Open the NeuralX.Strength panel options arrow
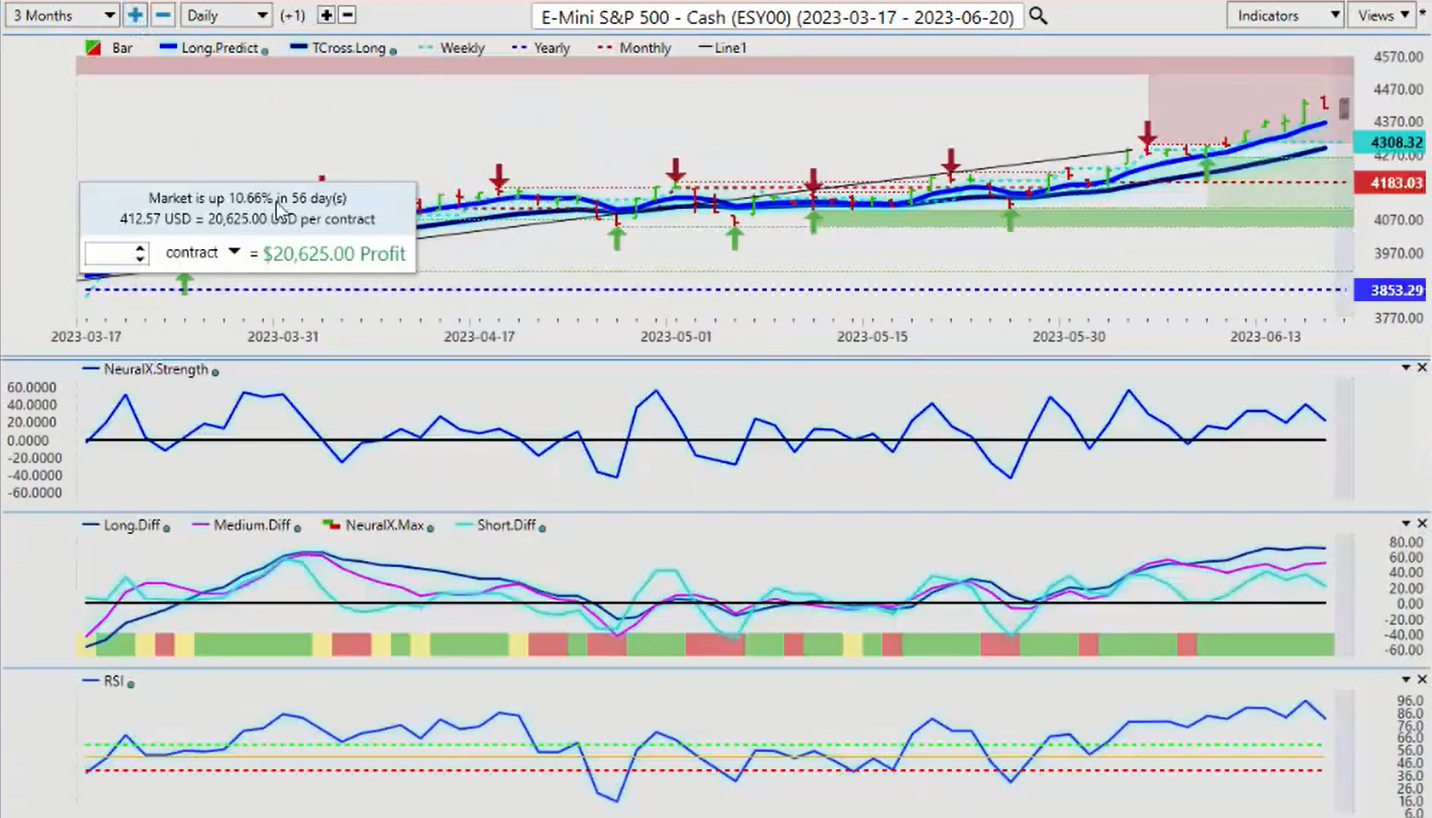 point(1407,368)
